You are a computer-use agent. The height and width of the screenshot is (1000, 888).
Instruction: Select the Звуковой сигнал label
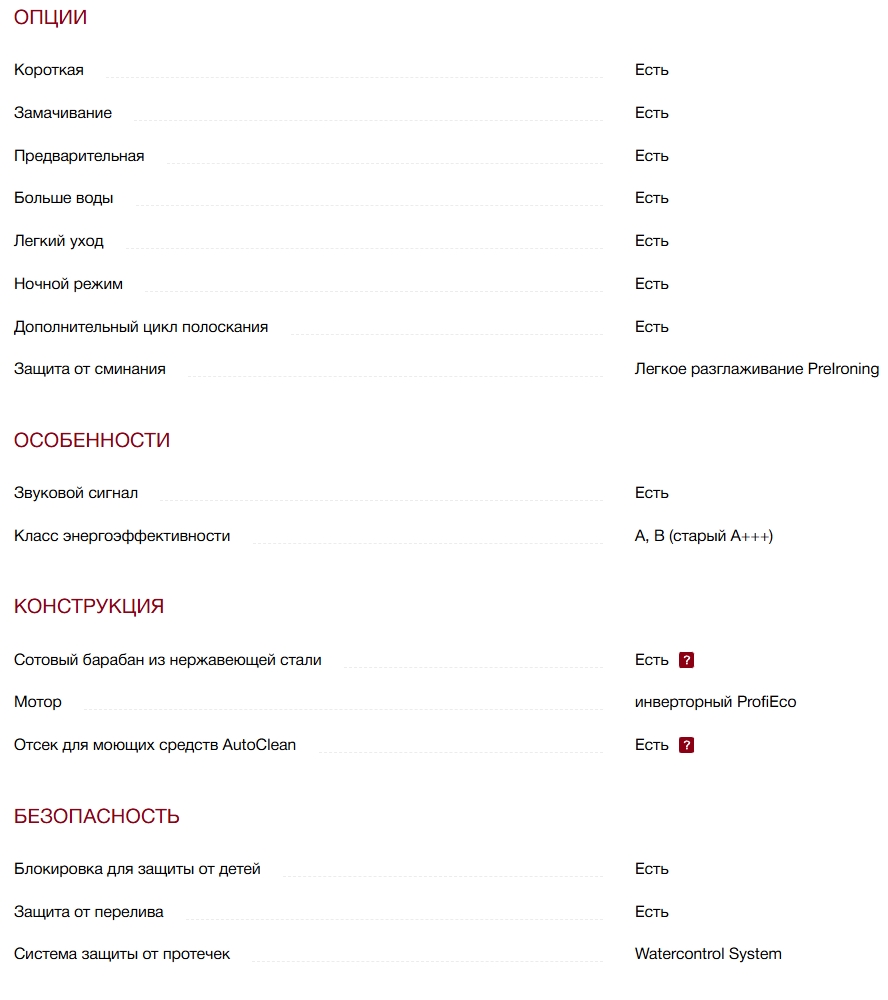pos(76,493)
